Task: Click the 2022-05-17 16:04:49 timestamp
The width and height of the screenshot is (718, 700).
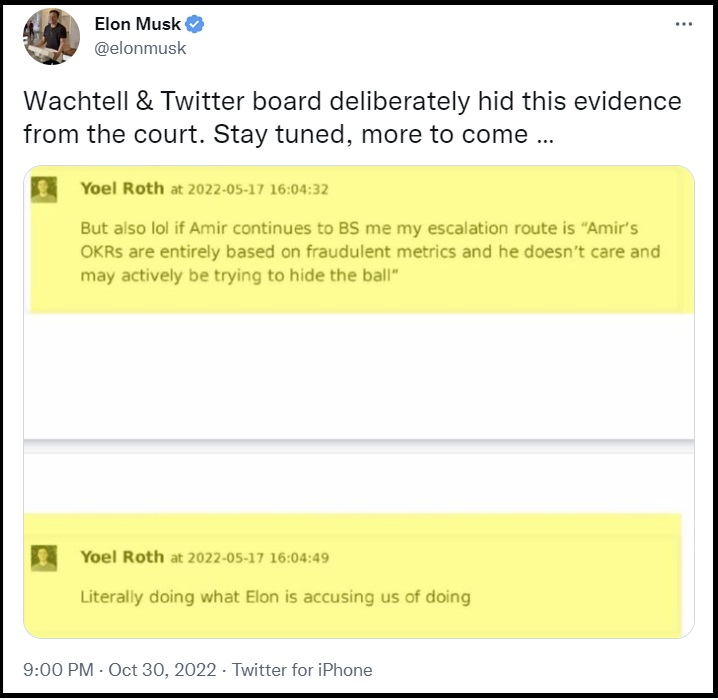Action: click(250, 558)
